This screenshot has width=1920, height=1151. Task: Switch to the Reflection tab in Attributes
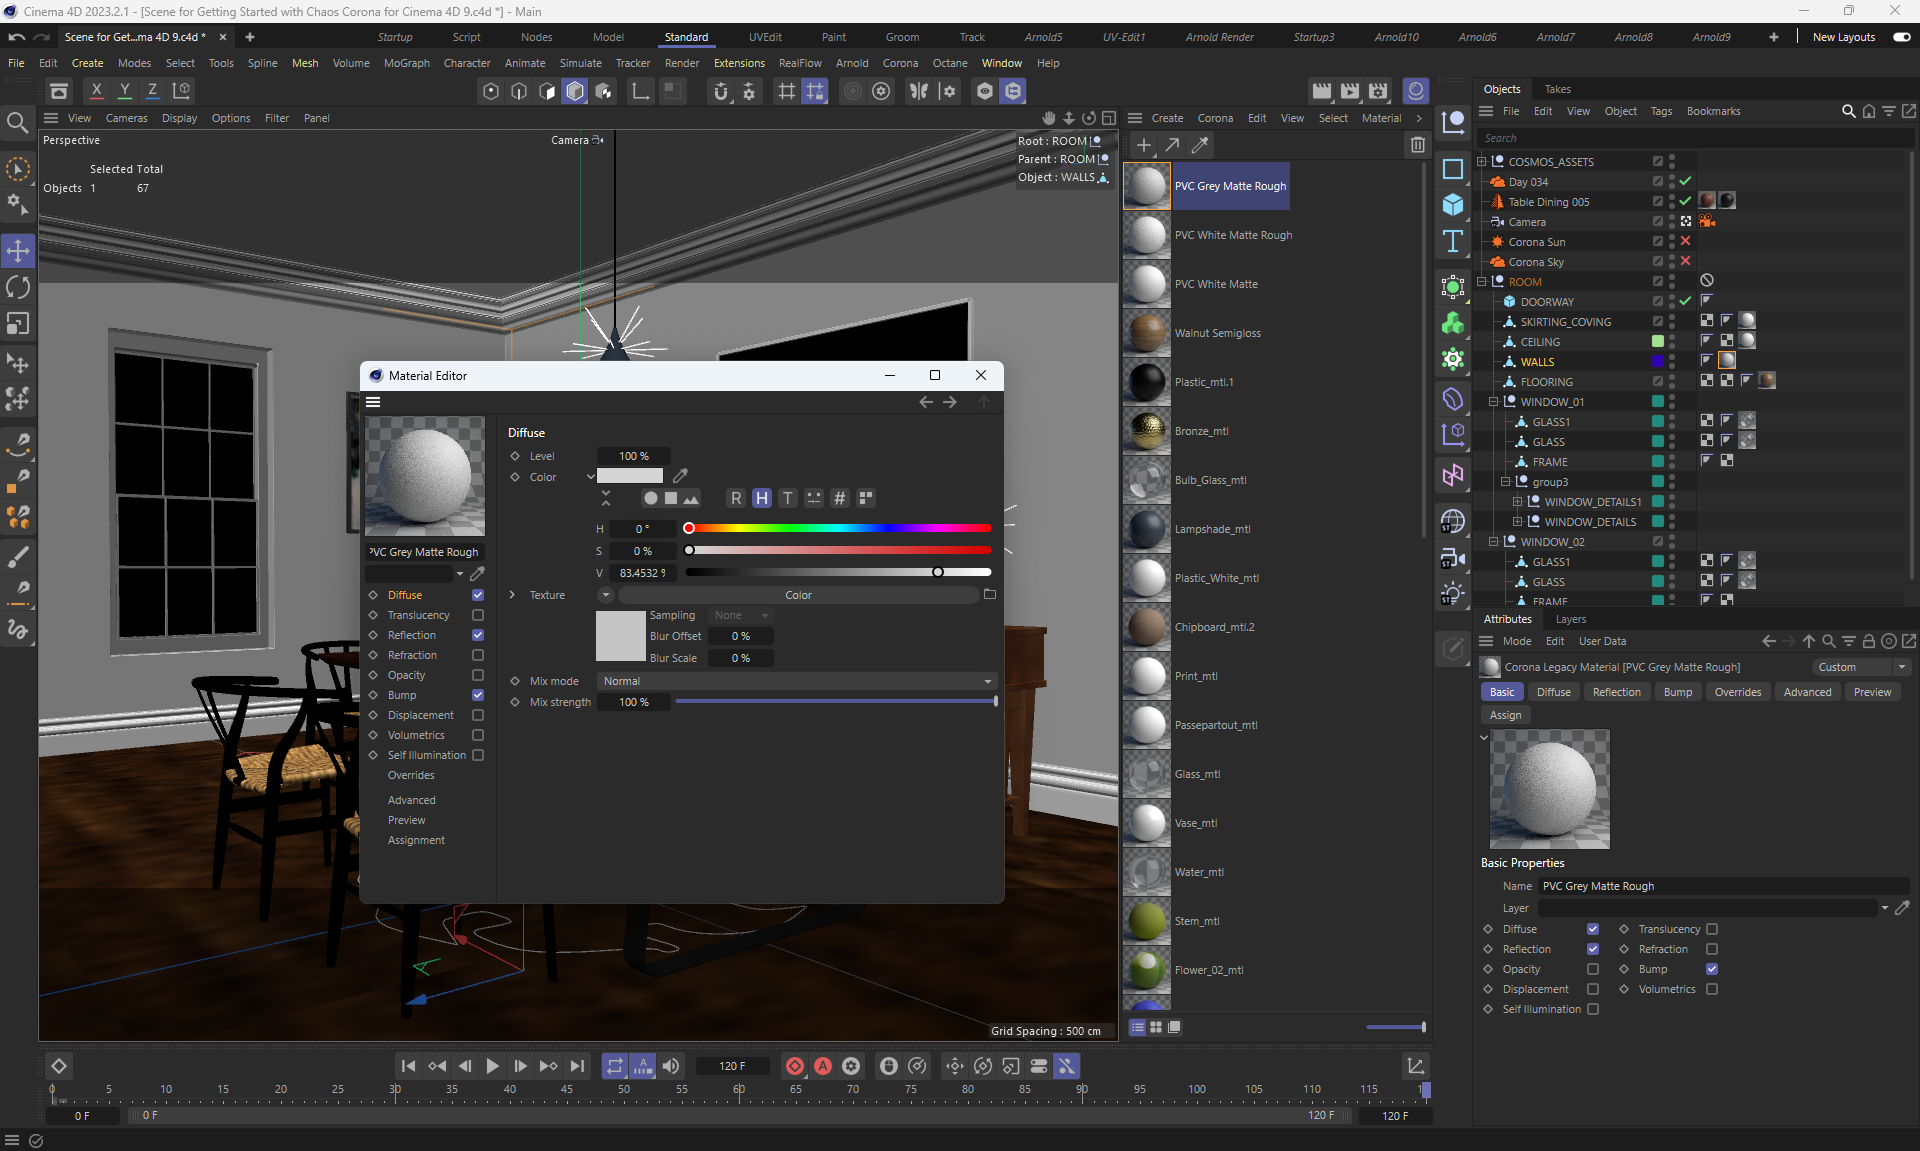pyautogui.click(x=1616, y=692)
